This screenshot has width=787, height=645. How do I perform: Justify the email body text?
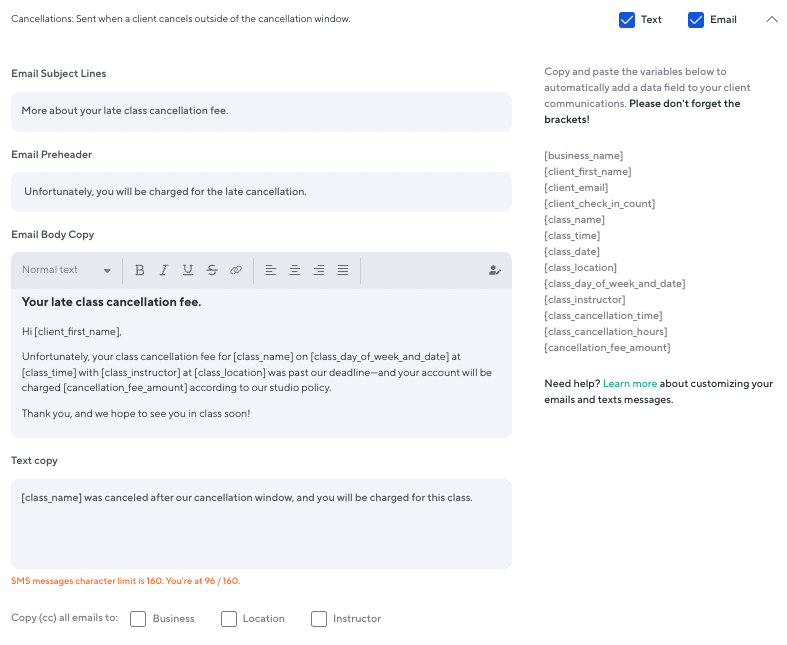tap(343, 270)
